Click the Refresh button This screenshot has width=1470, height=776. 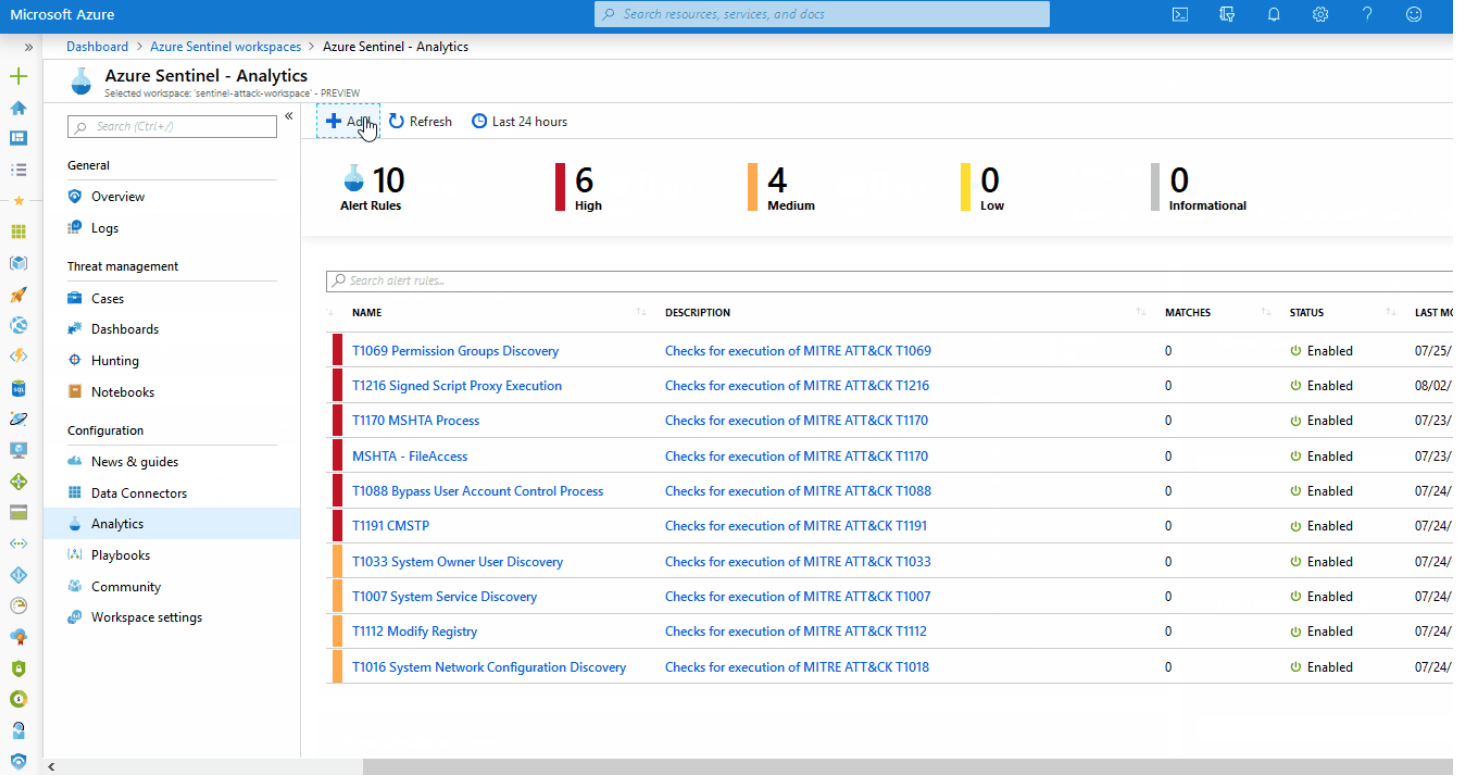point(420,121)
